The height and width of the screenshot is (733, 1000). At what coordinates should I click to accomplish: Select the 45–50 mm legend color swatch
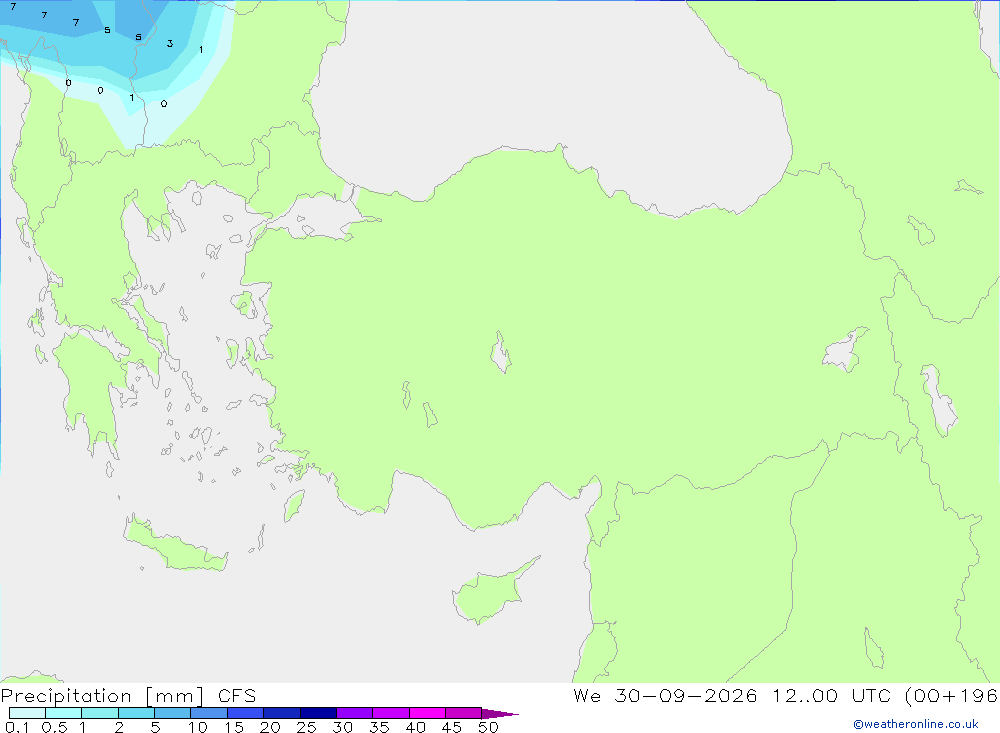pos(463,713)
